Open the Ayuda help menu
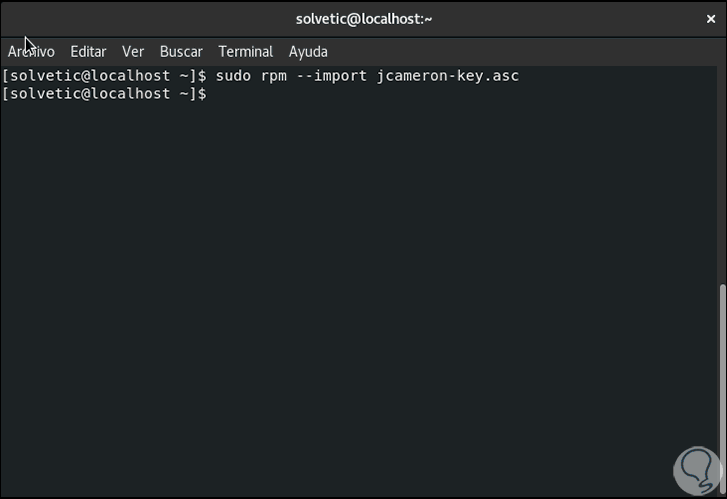Image resolution: width=727 pixels, height=499 pixels. pos(308,51)
